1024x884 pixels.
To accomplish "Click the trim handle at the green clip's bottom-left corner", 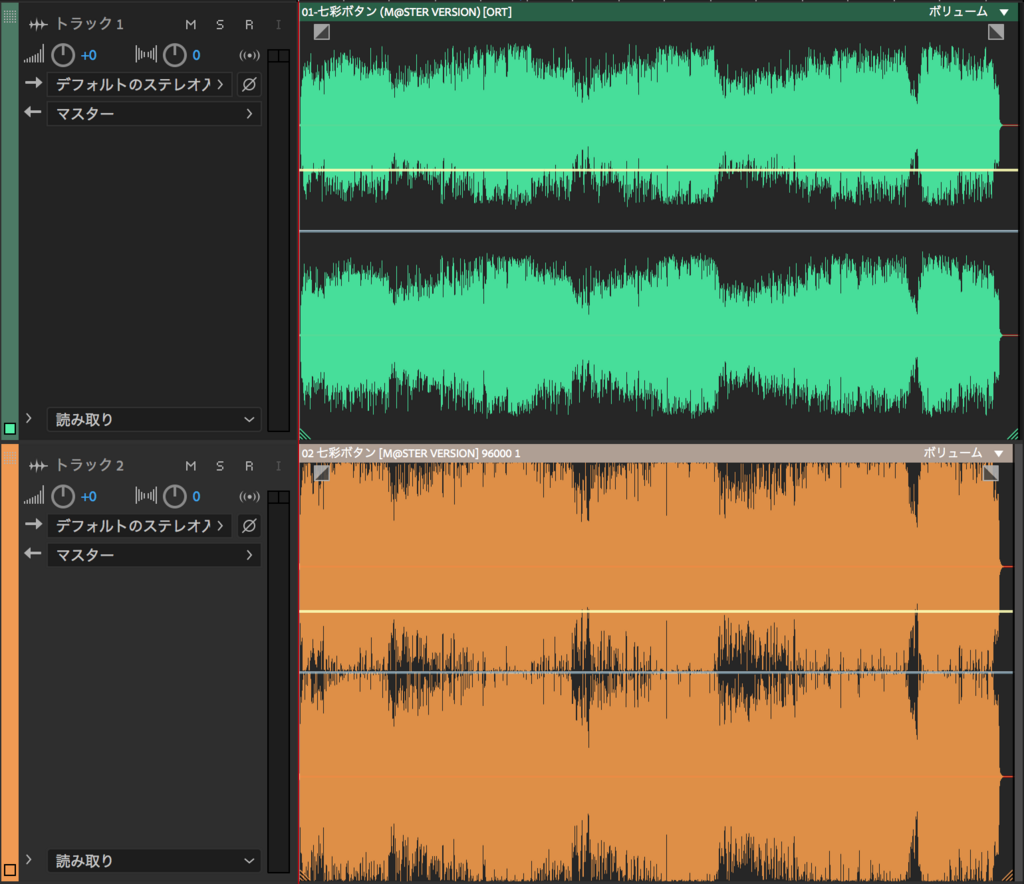I will pos(305,434).
